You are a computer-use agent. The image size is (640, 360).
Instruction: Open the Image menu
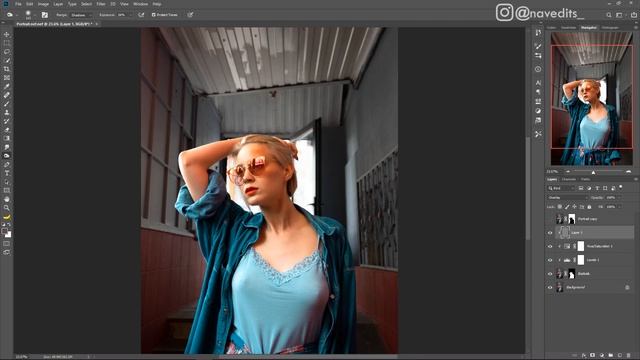point(43,4)
